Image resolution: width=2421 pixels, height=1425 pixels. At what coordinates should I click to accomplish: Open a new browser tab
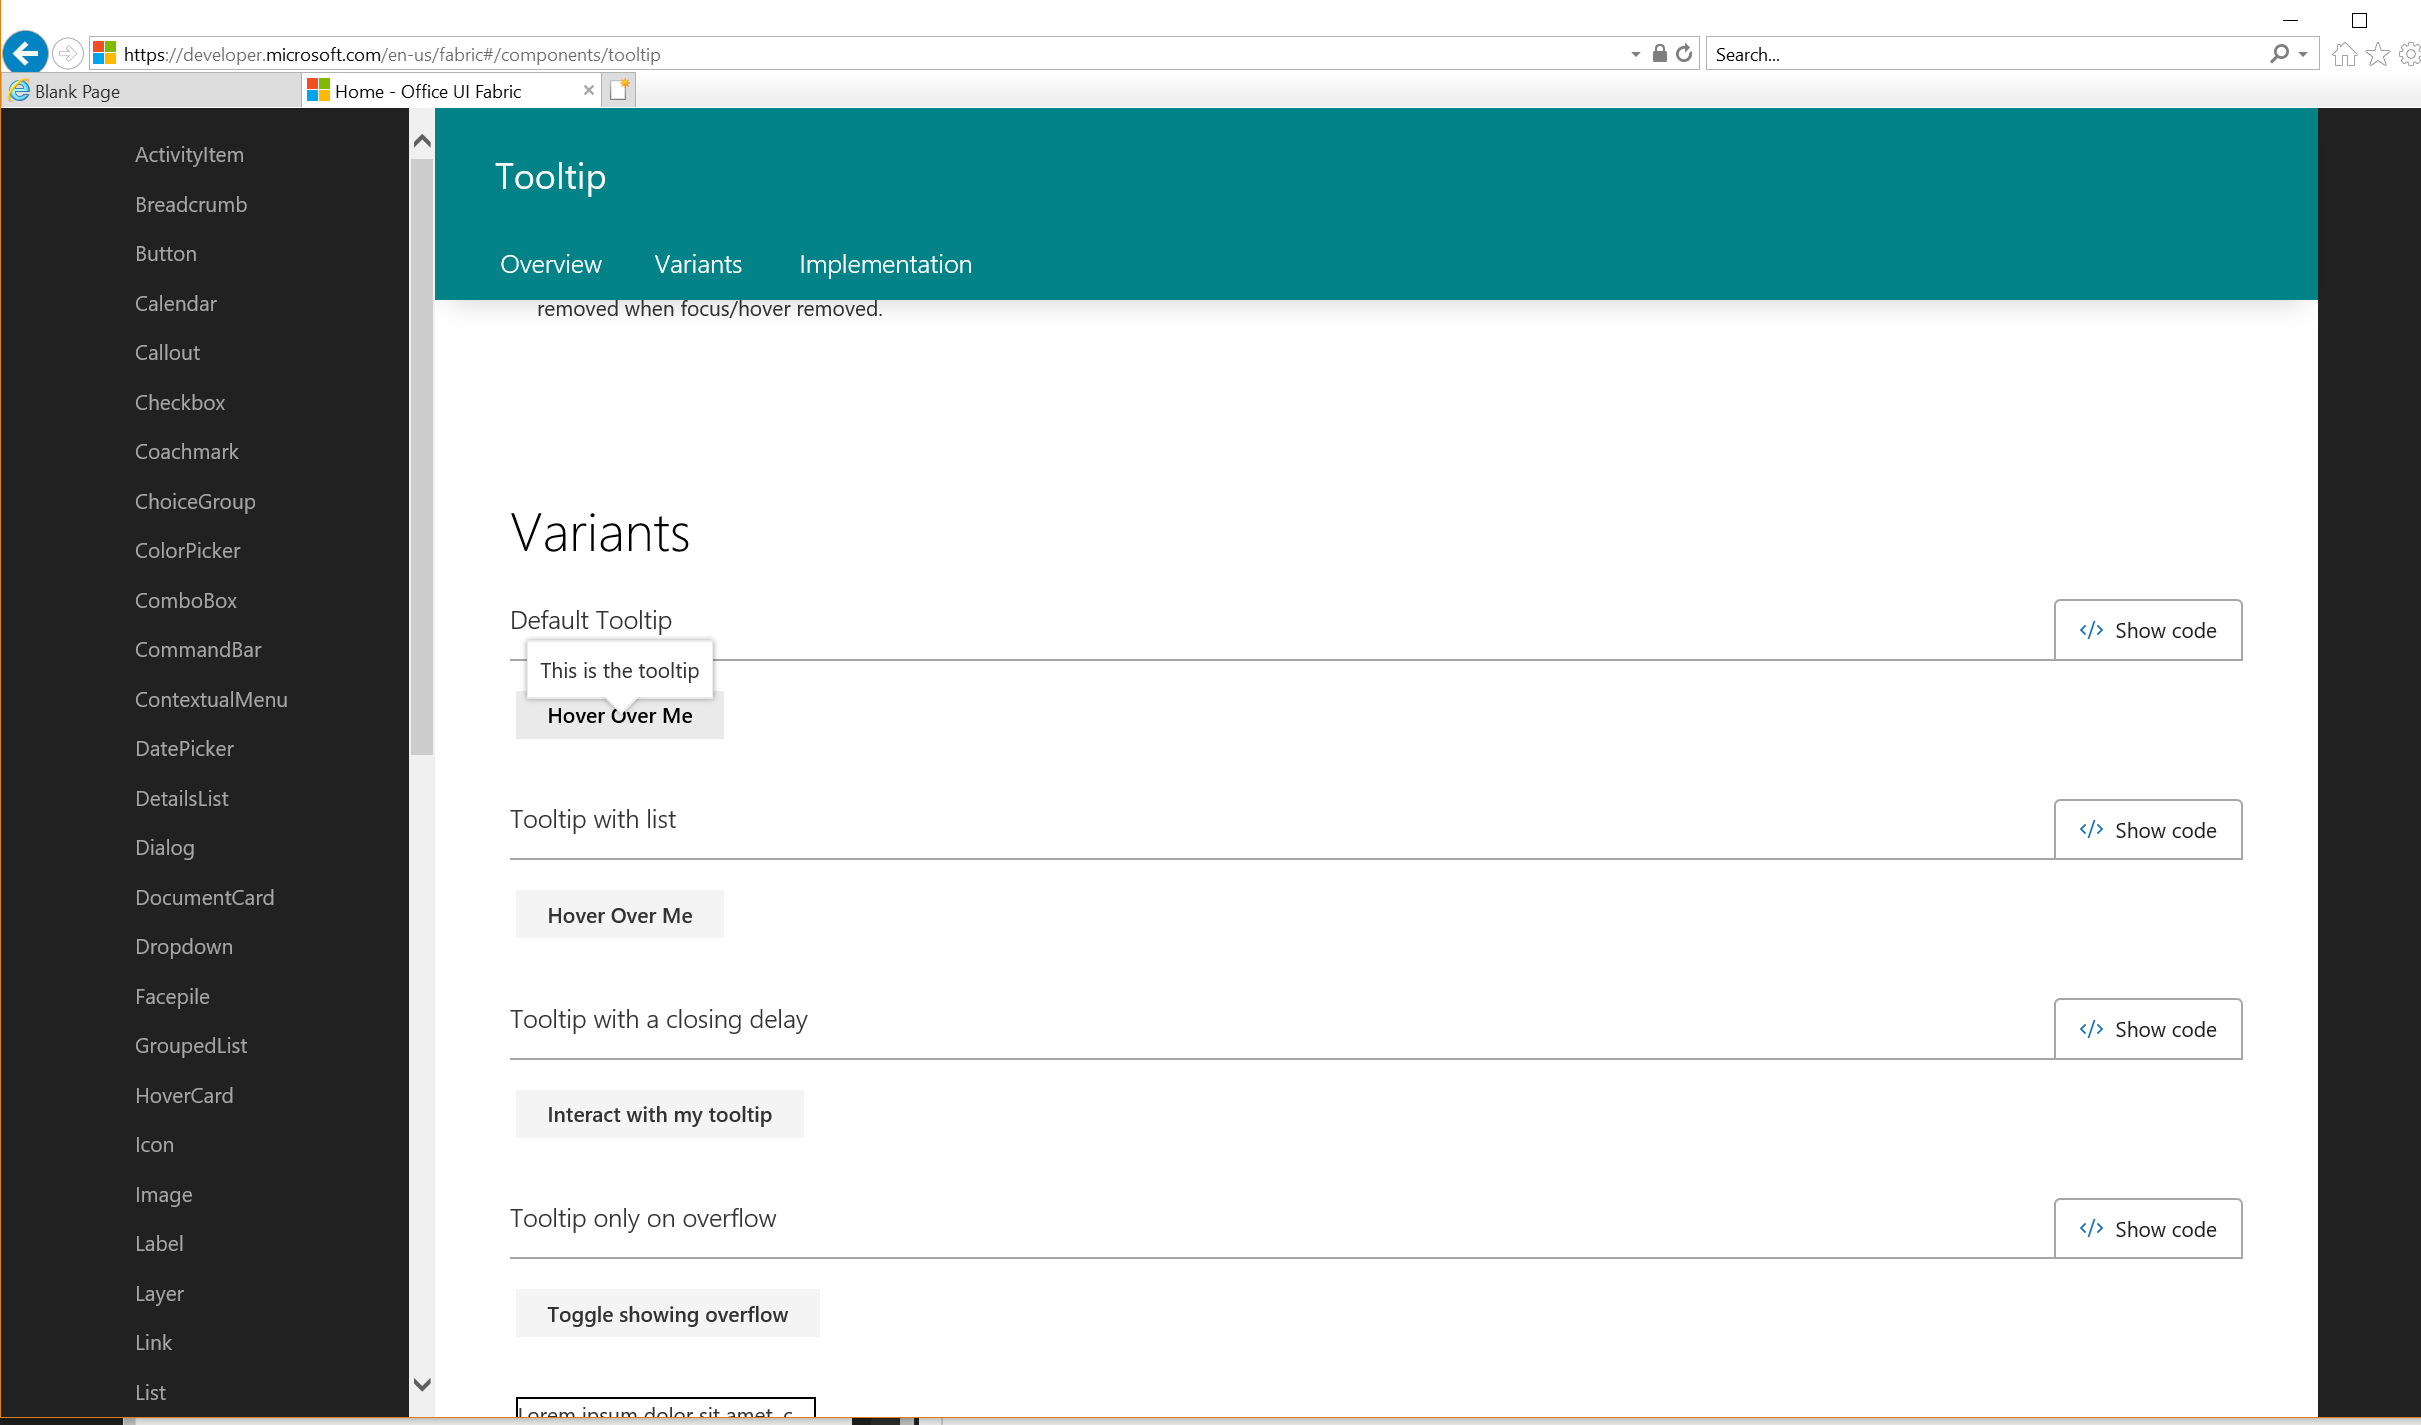pyautogui.click(x=619, y=89)
